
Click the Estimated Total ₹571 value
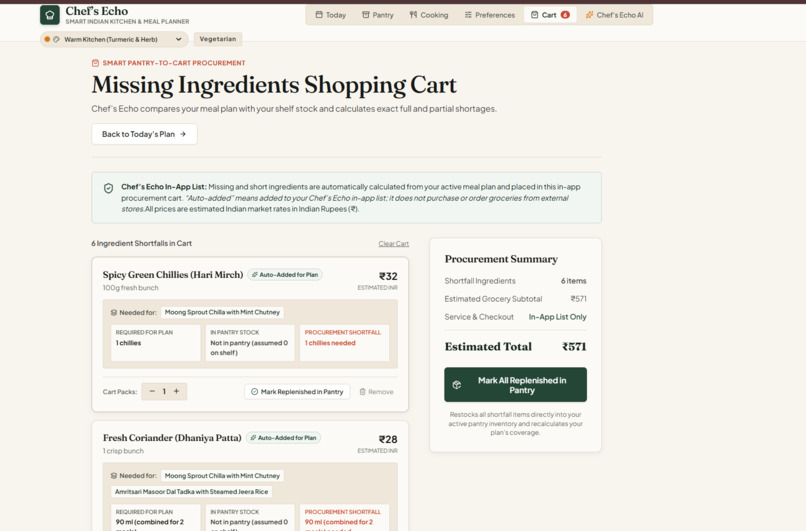[x=574, y=346]
